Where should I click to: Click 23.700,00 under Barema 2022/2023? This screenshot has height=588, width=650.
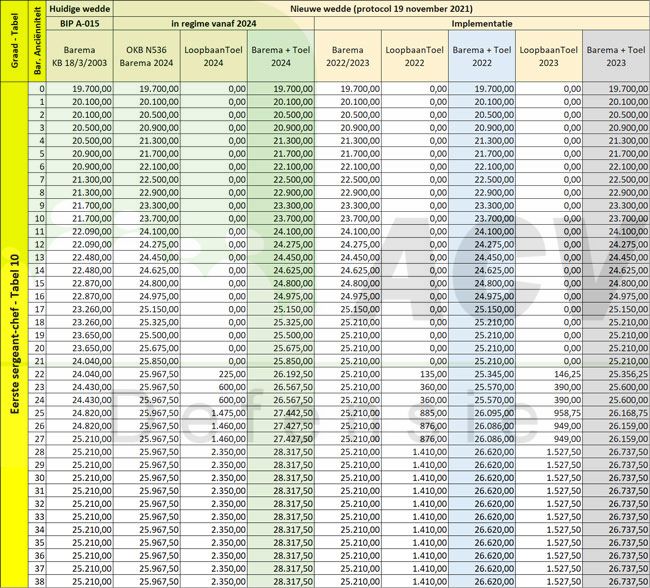[x=348, y=219]
